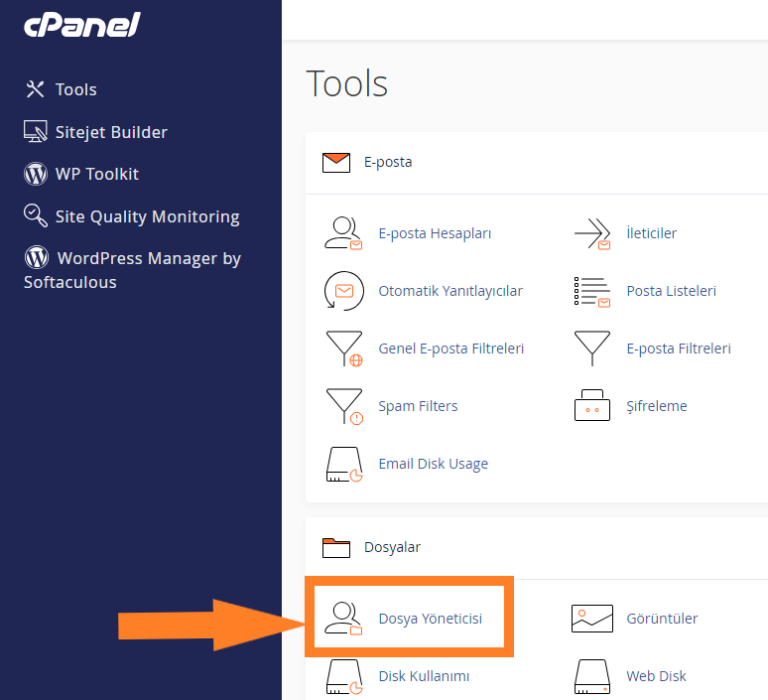This screenshot has width=768, height=700.
Task: Collapse the Dosyalar section header
Action: (x=392, y=547)
